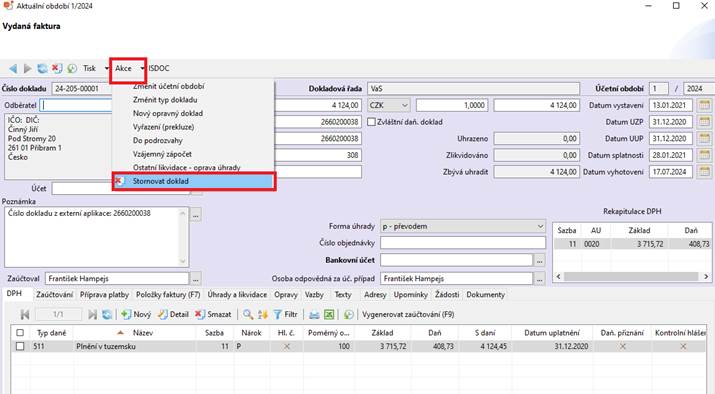
Task: Check the row 511 checkbox
Action: click(x=20, y=347)
